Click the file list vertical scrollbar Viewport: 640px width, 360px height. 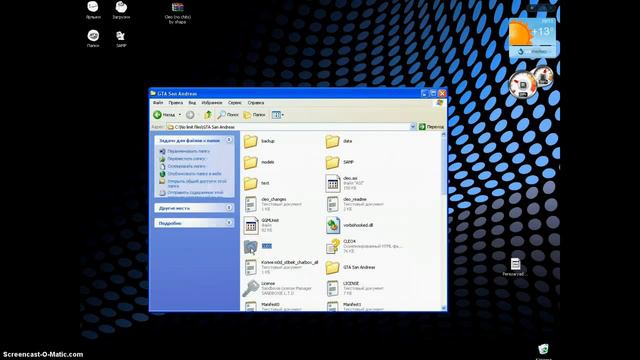click(x=444, y=220)
